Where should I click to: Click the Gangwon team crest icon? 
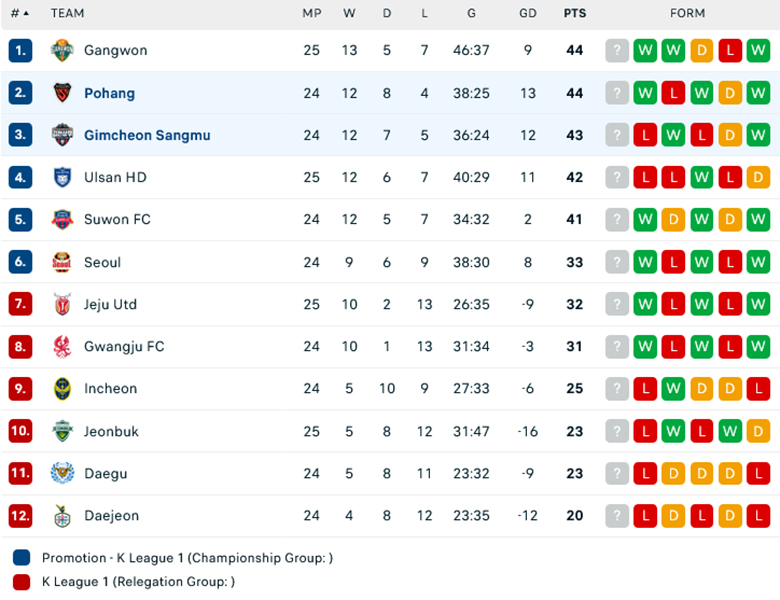62,51
